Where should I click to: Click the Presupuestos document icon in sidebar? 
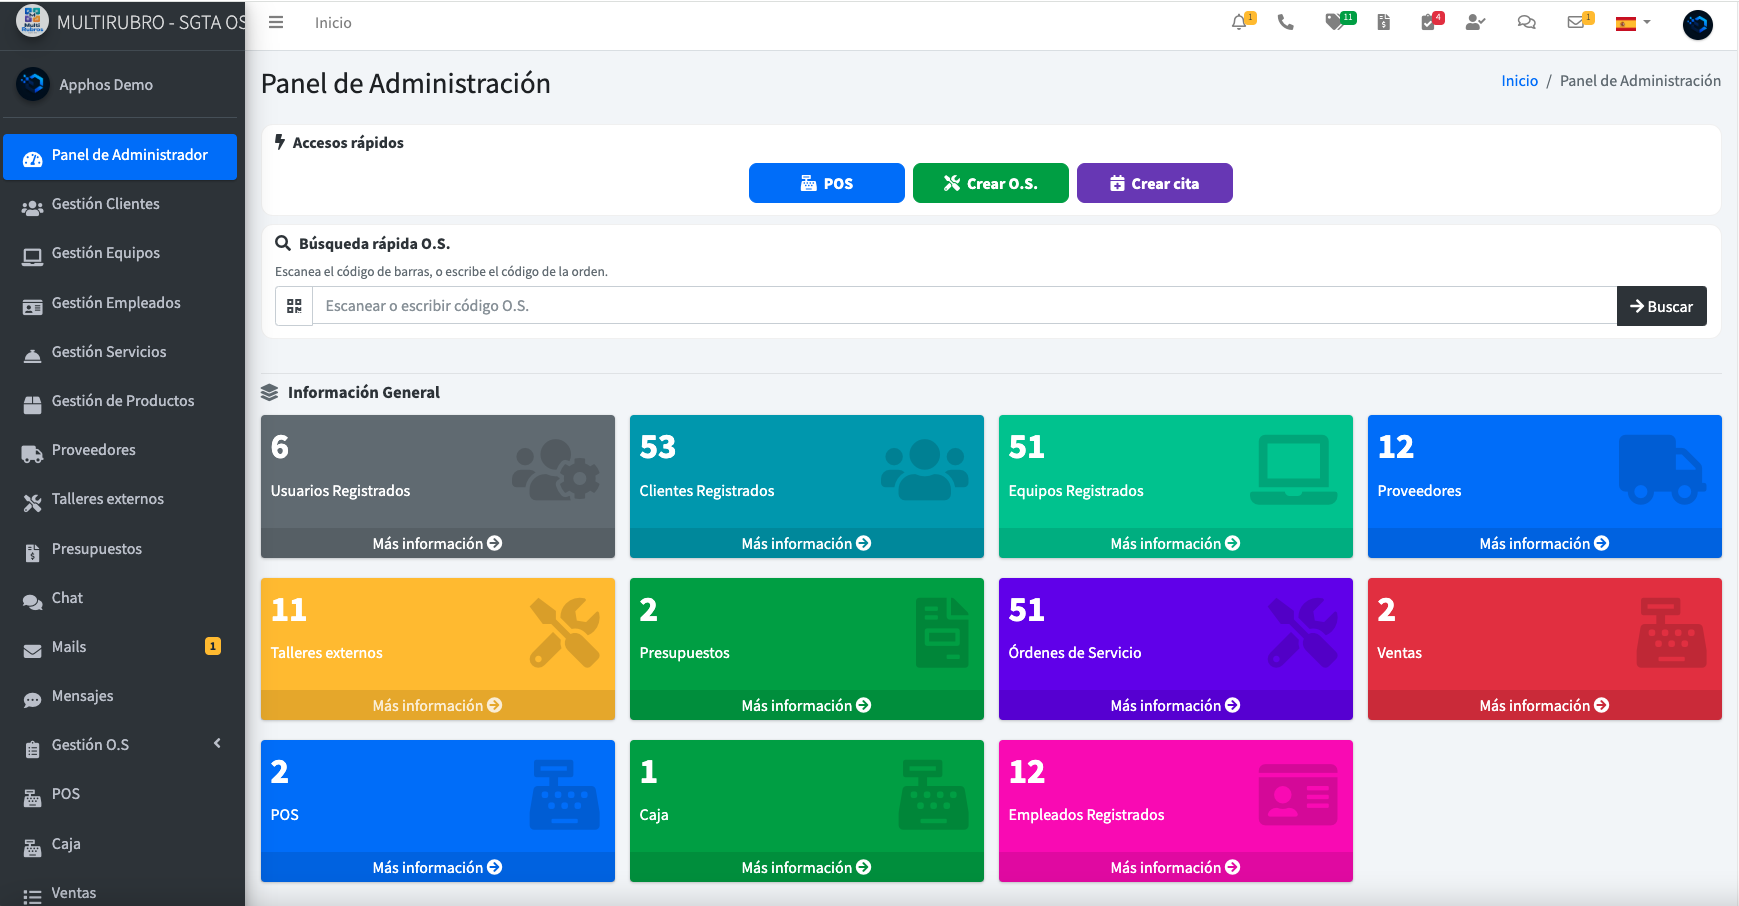click(x=32, y=552)
